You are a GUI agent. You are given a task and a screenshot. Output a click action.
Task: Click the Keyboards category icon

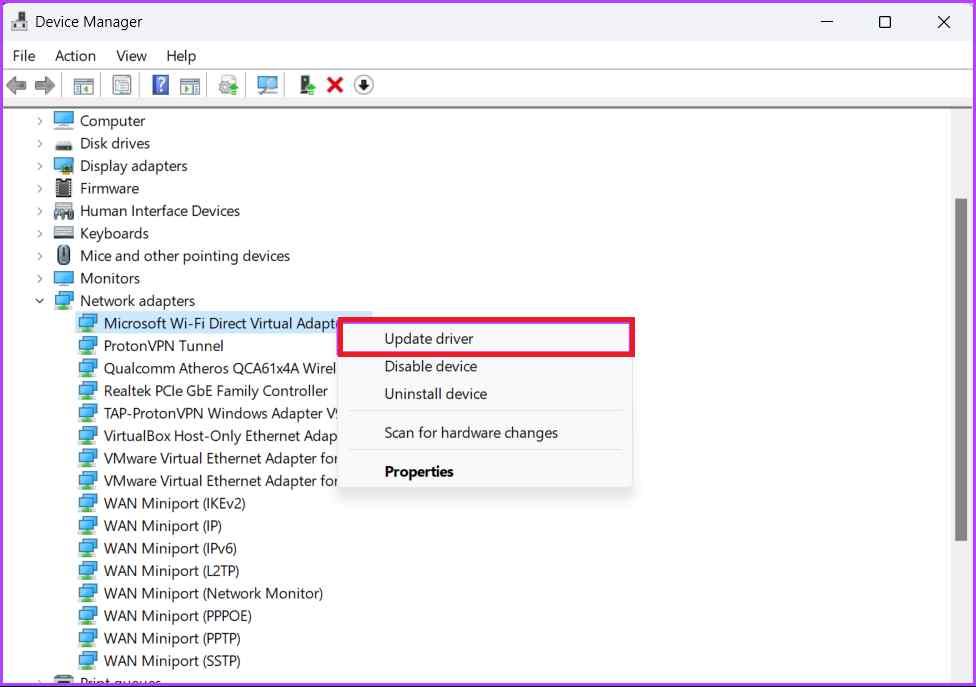point(63,233)
